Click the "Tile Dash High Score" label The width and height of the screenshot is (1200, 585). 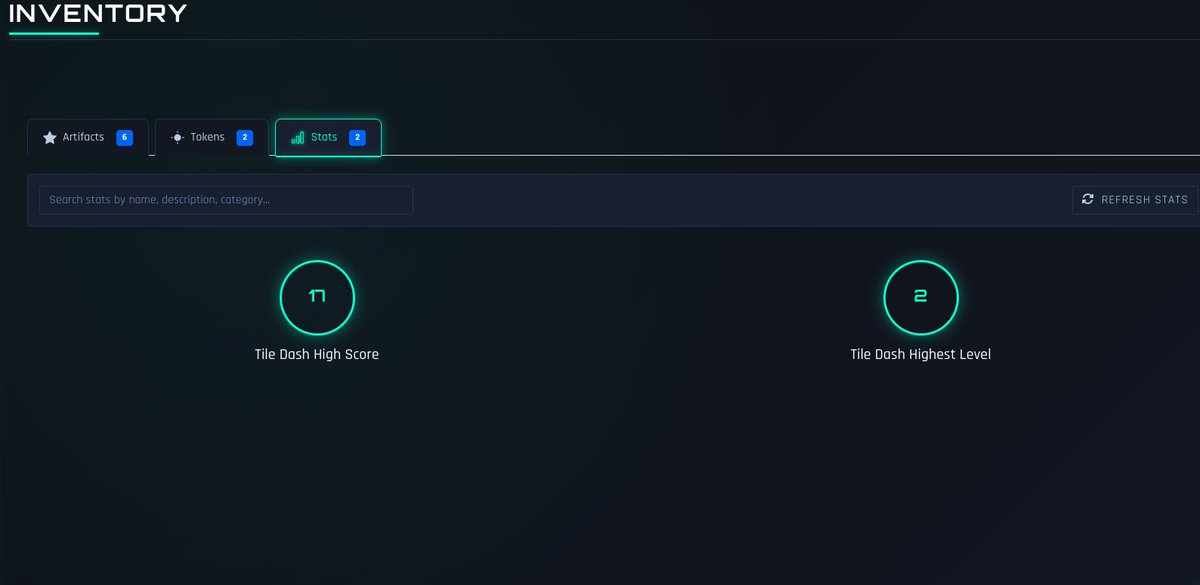[317, 354]
